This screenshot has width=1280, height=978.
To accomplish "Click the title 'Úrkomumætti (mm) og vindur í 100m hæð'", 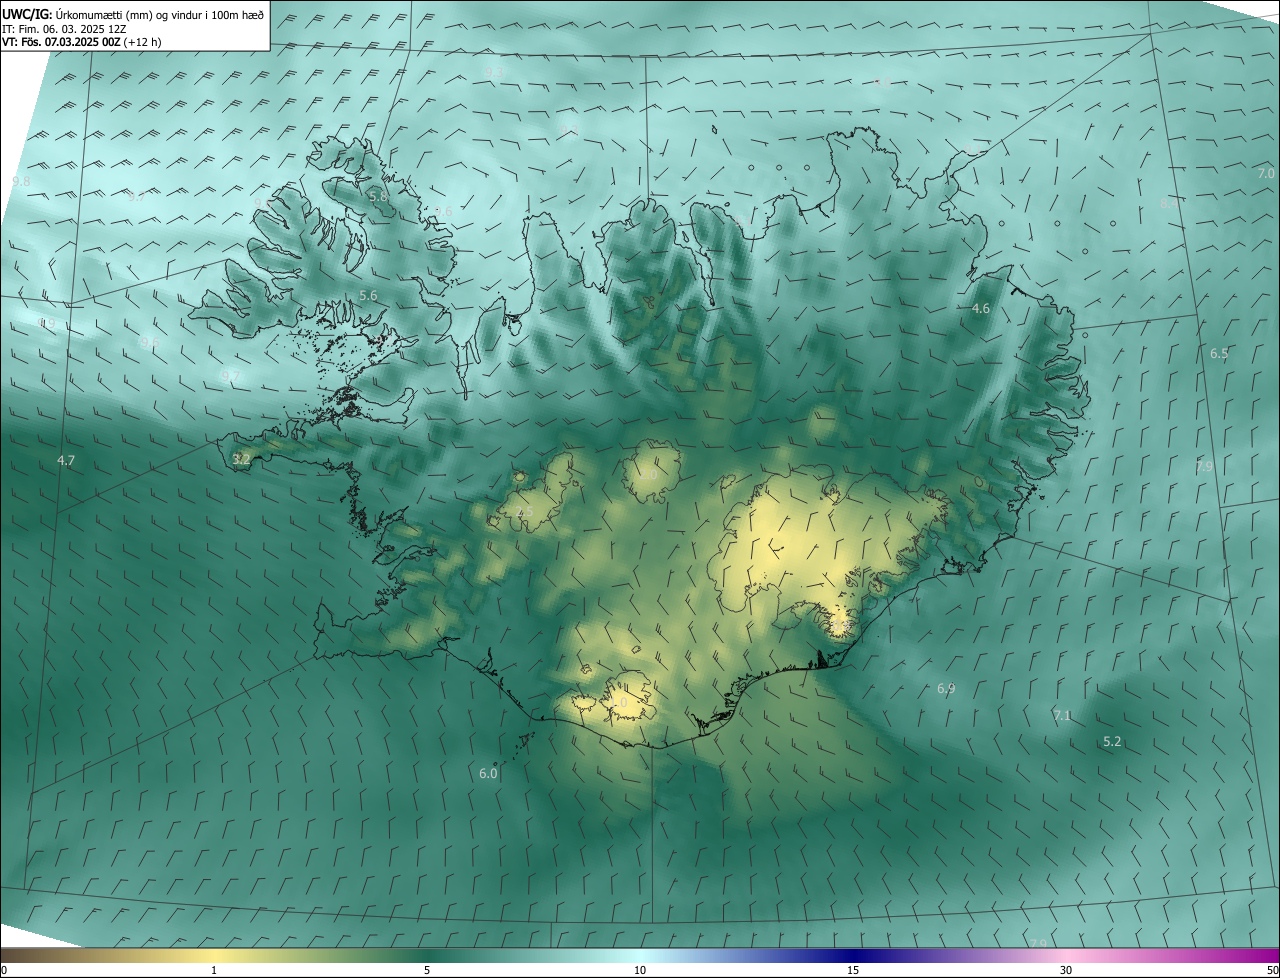I will click(160, 14).
